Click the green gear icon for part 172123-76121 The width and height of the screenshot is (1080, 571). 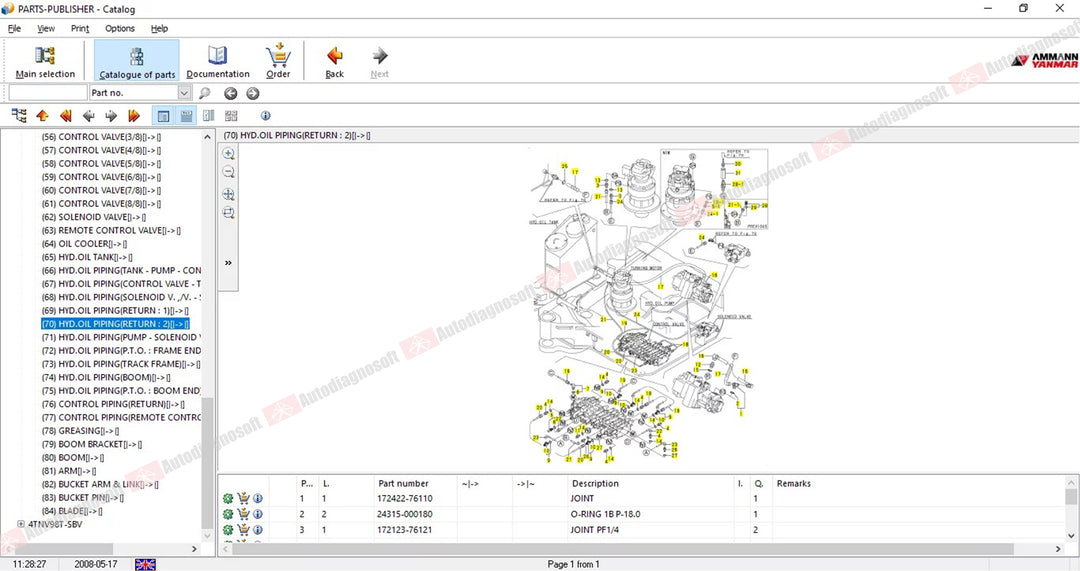tap(228, 530)
